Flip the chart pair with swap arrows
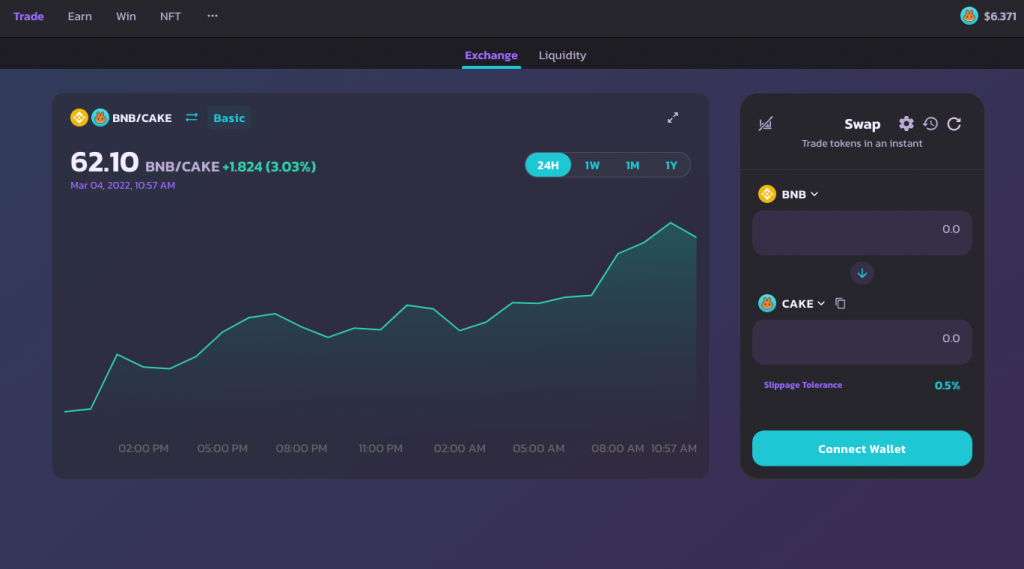Screen dimensions: 1024x569 [191, 118]
